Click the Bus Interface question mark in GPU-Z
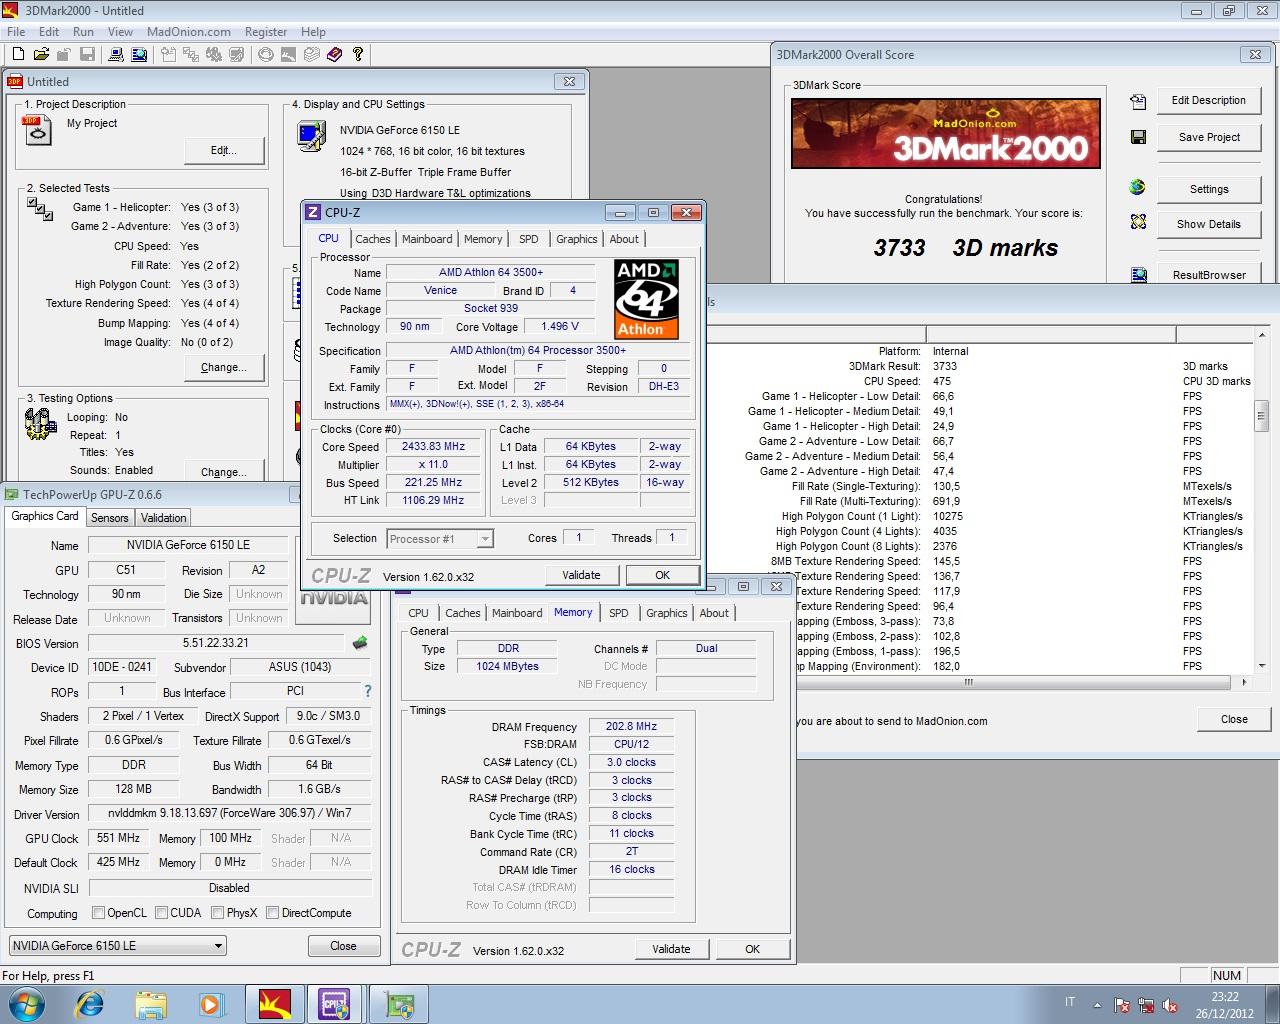1280x1024 pixels. [x=368, y=691]
